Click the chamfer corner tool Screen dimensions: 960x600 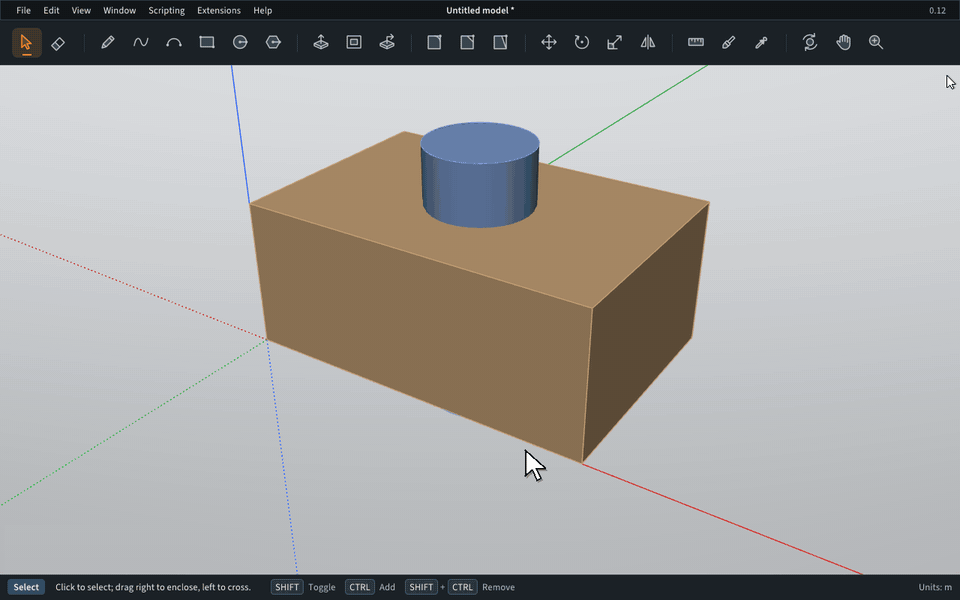pos(467,42)
